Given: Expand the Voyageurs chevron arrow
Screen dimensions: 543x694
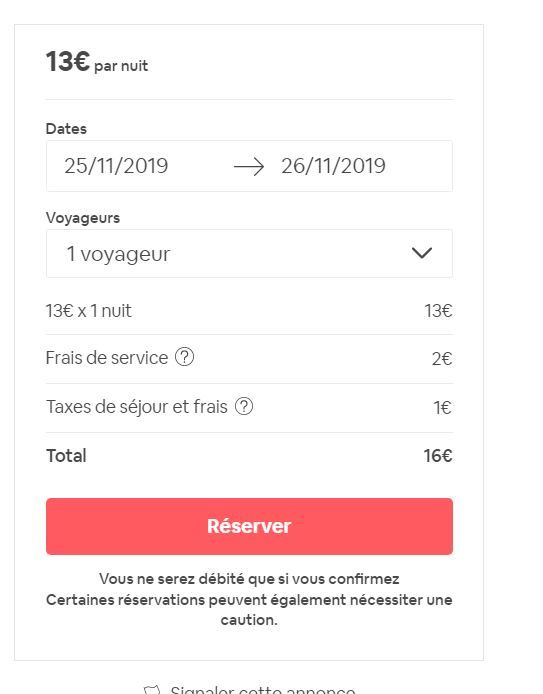Looking at the screenshot, I should pyautogui.click(x=422, y=253).
